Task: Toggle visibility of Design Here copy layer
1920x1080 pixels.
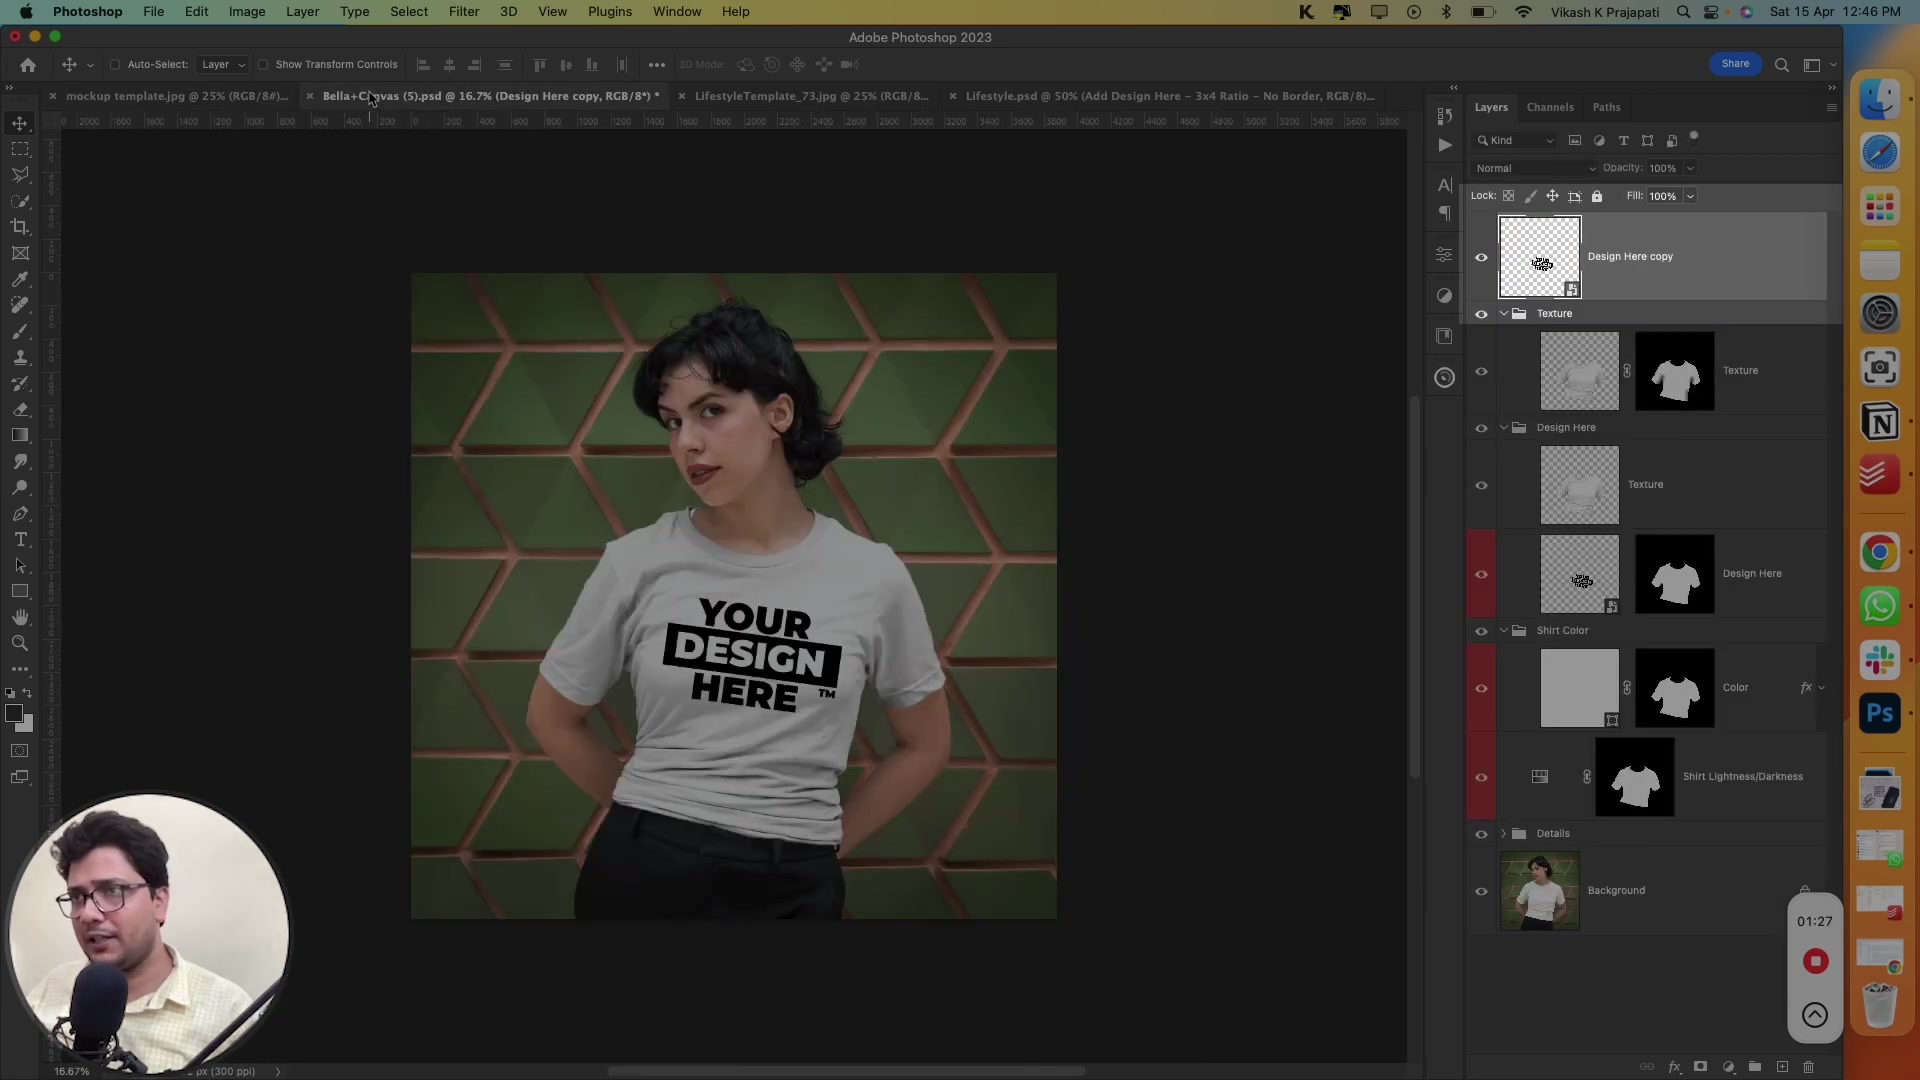Action: [x=1481, y=257]
